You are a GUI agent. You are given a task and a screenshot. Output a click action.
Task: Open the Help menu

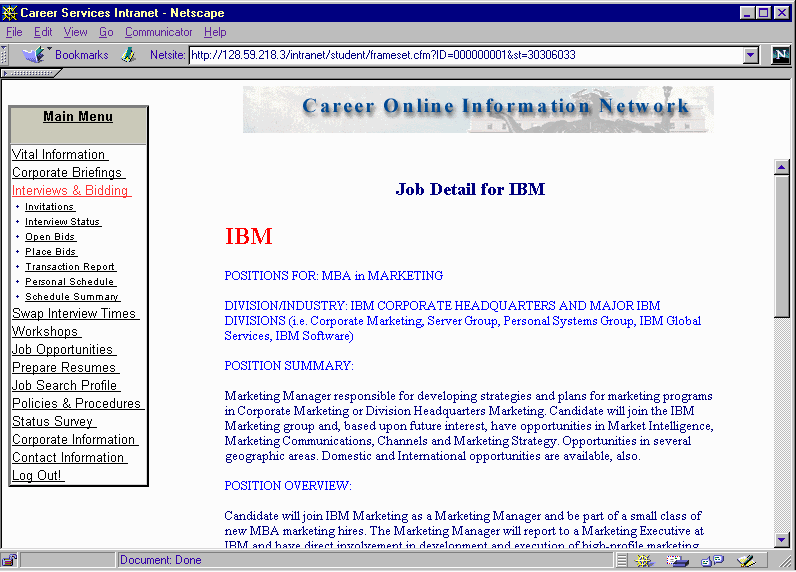[215, 32]
